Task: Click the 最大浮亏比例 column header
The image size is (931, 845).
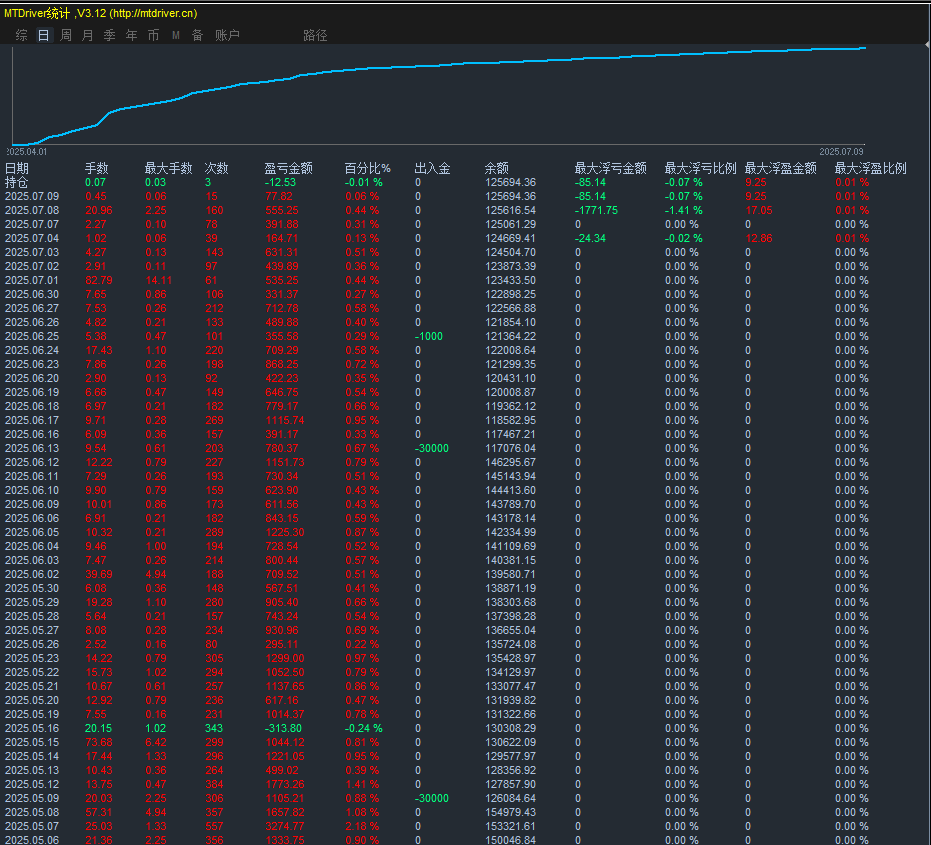Action: pos(701,168)
